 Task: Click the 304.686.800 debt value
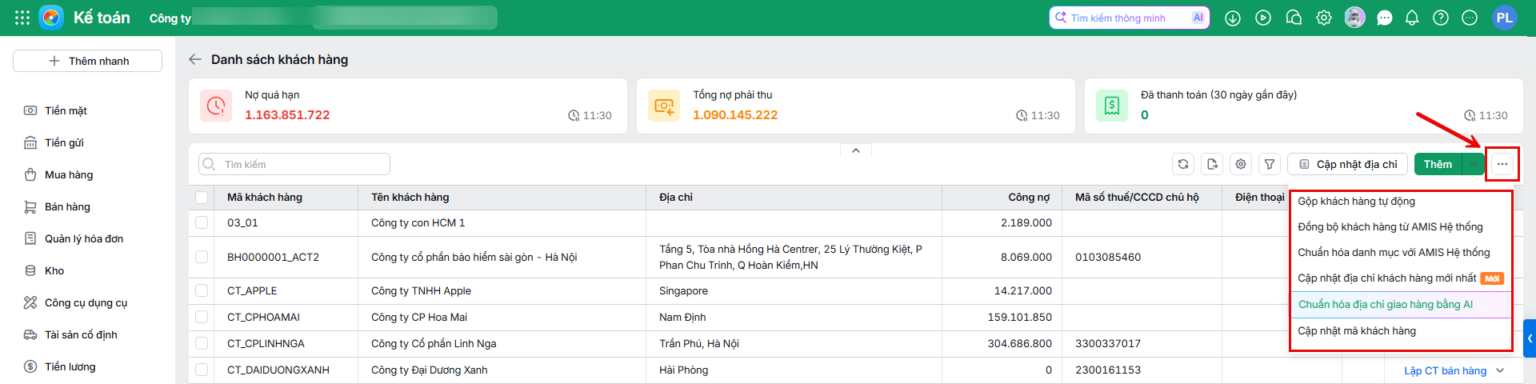coord(1019,344)
